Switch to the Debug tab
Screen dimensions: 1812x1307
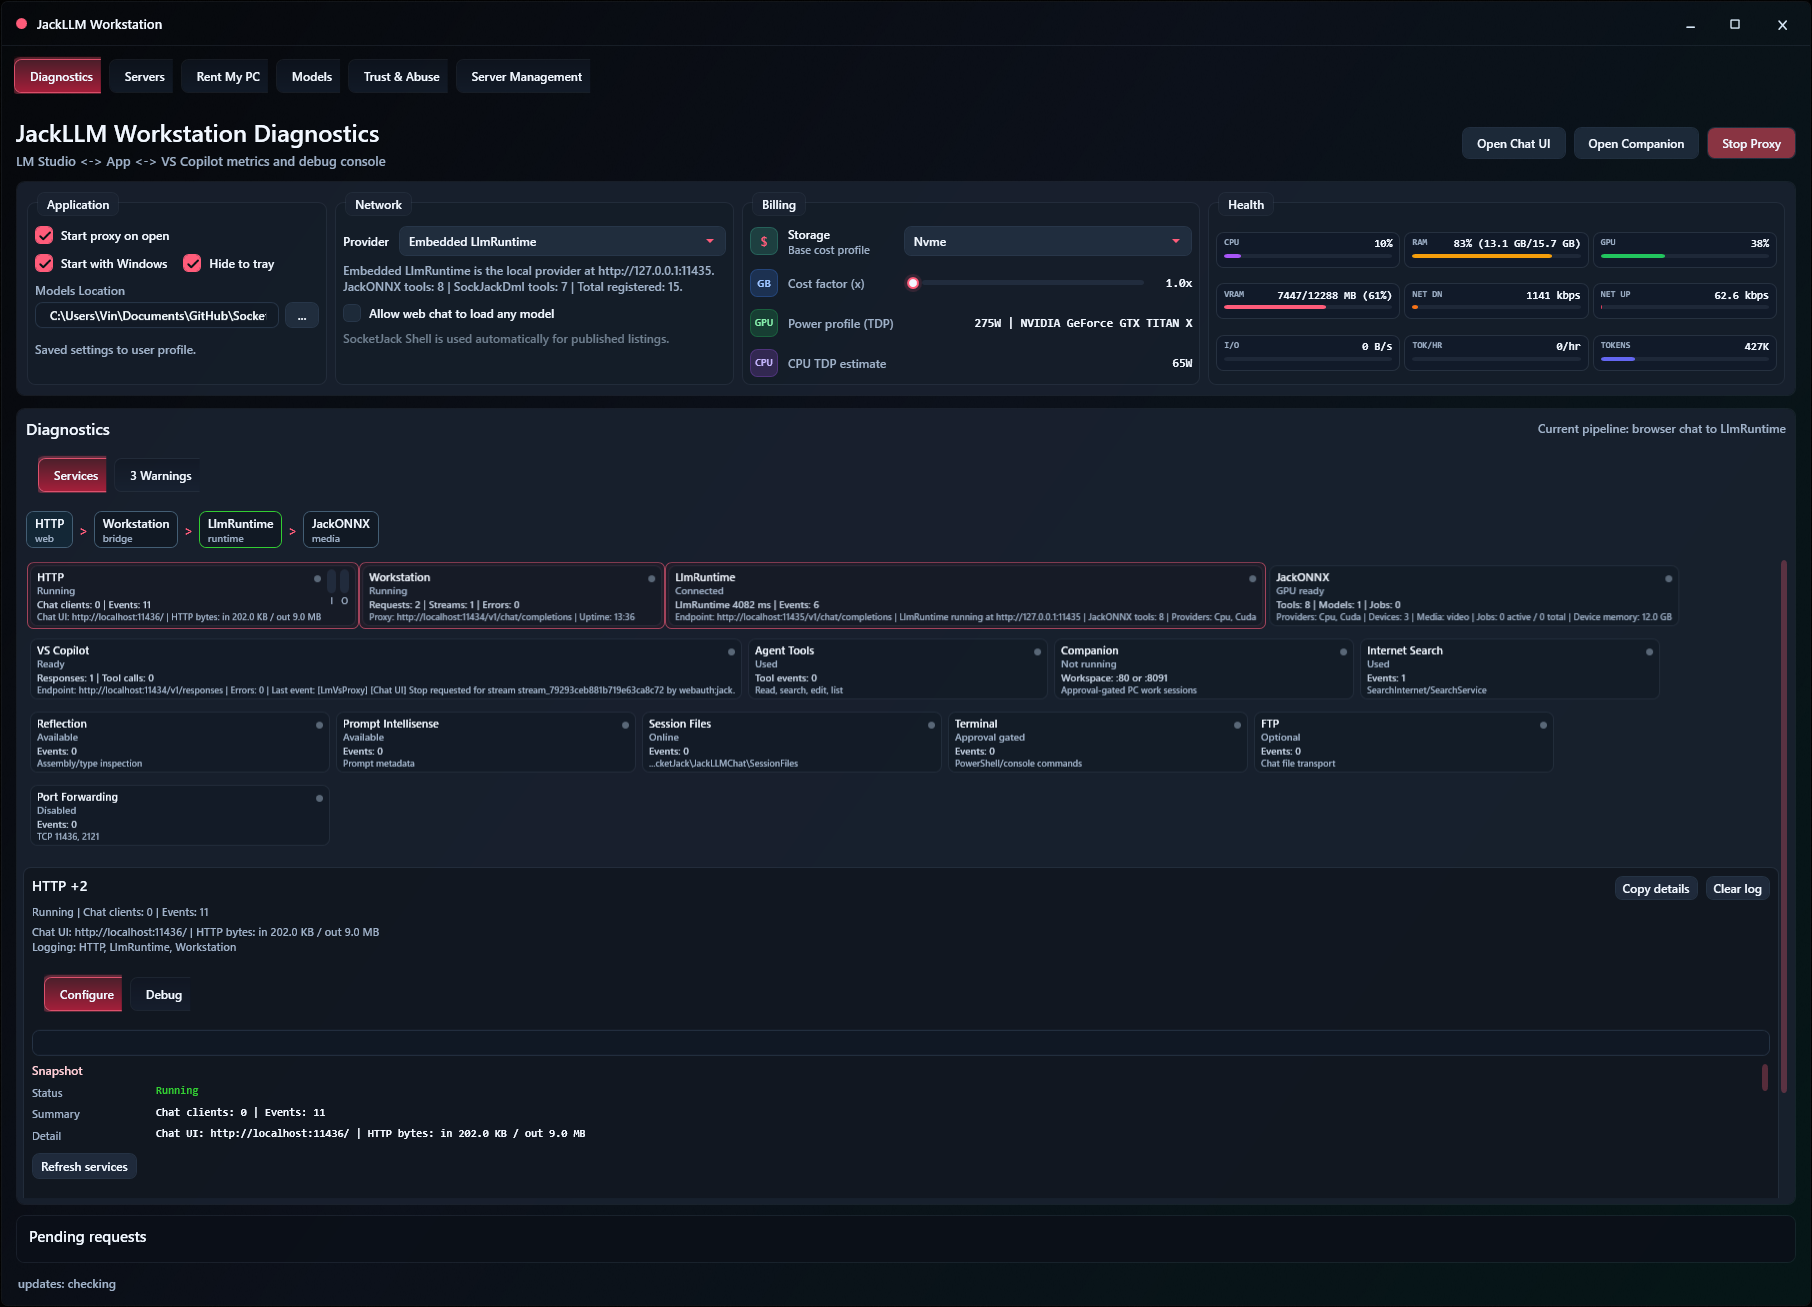click(163, 995)
